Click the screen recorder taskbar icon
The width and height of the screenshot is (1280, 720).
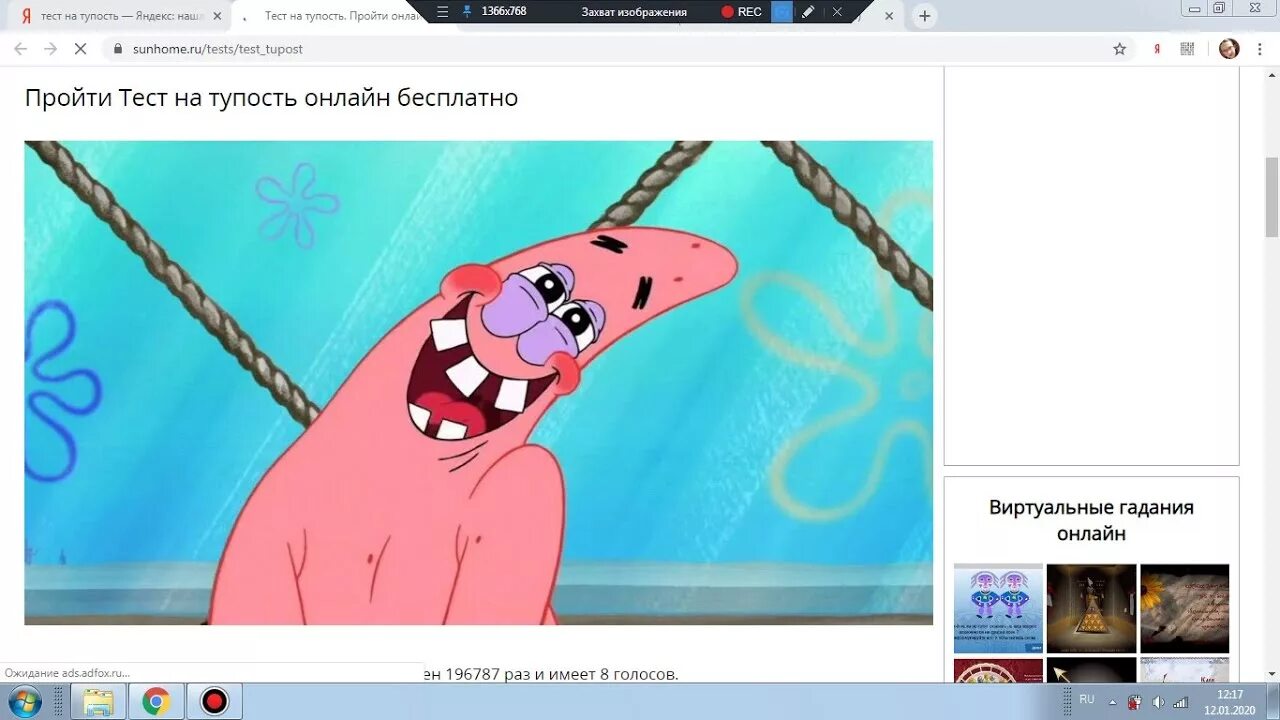(x=214, y=702)
